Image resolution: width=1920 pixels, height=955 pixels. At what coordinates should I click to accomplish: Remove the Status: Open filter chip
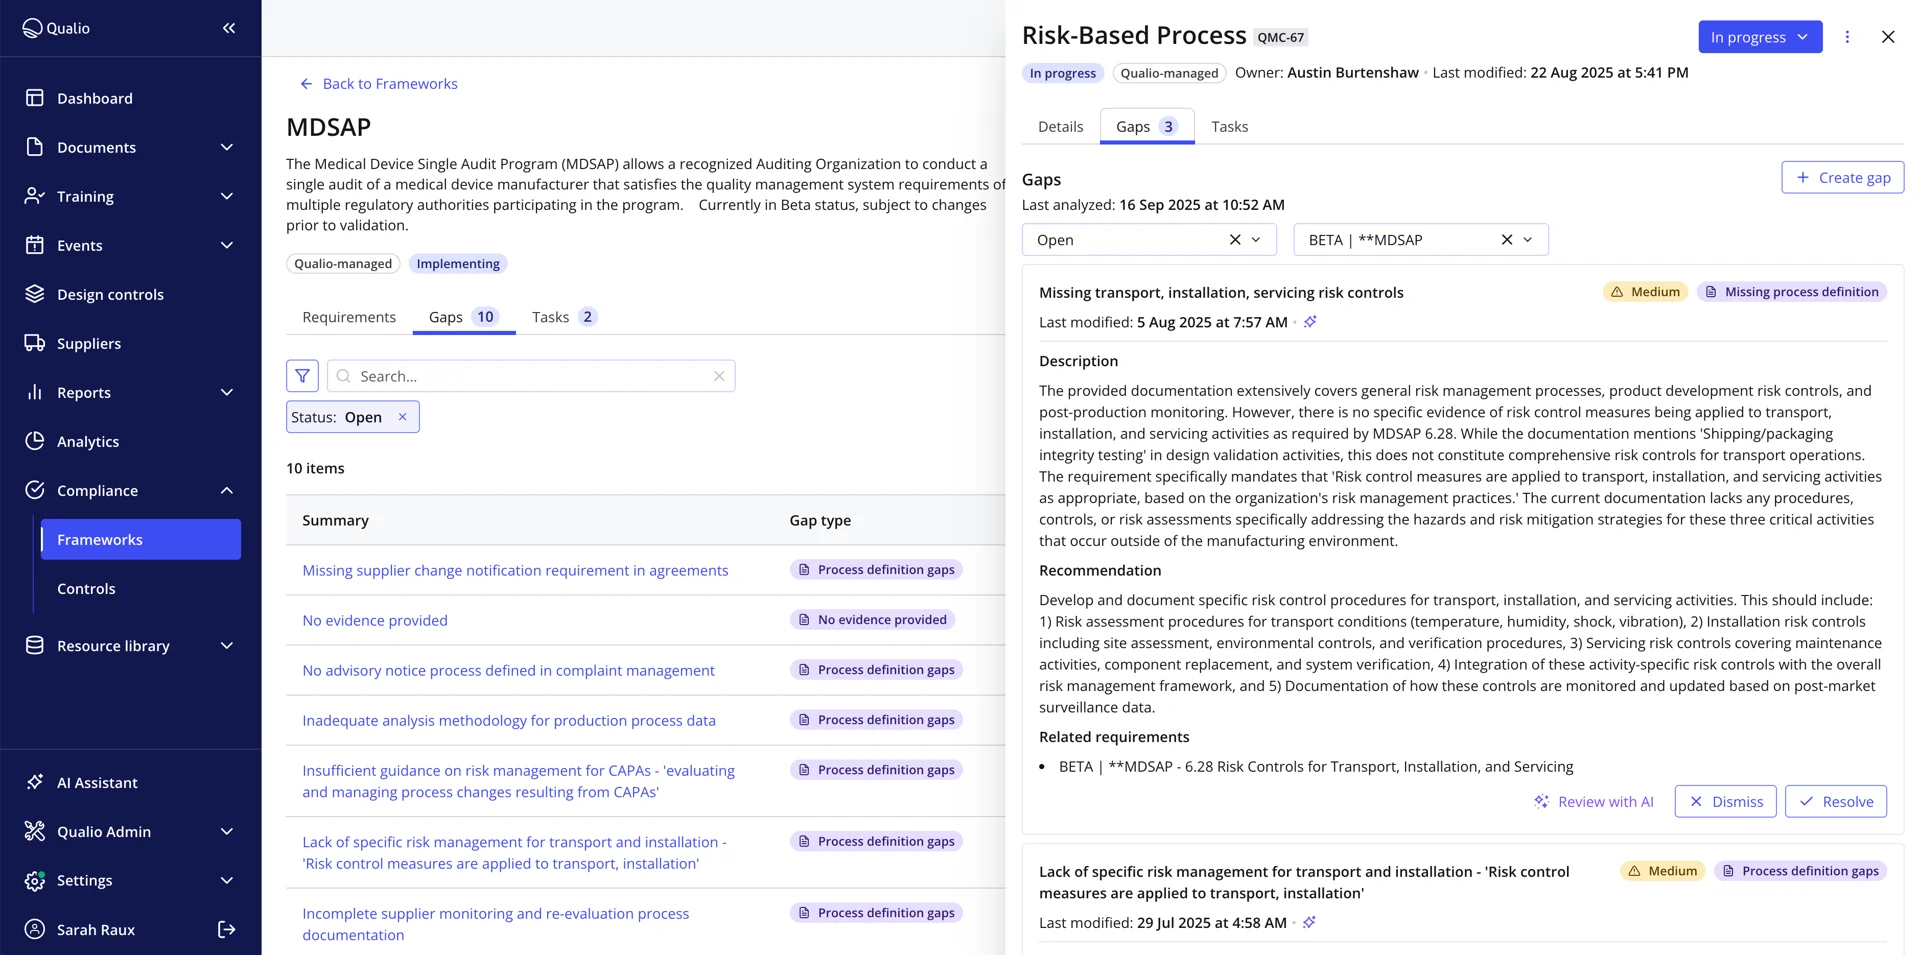pos(403,417)
